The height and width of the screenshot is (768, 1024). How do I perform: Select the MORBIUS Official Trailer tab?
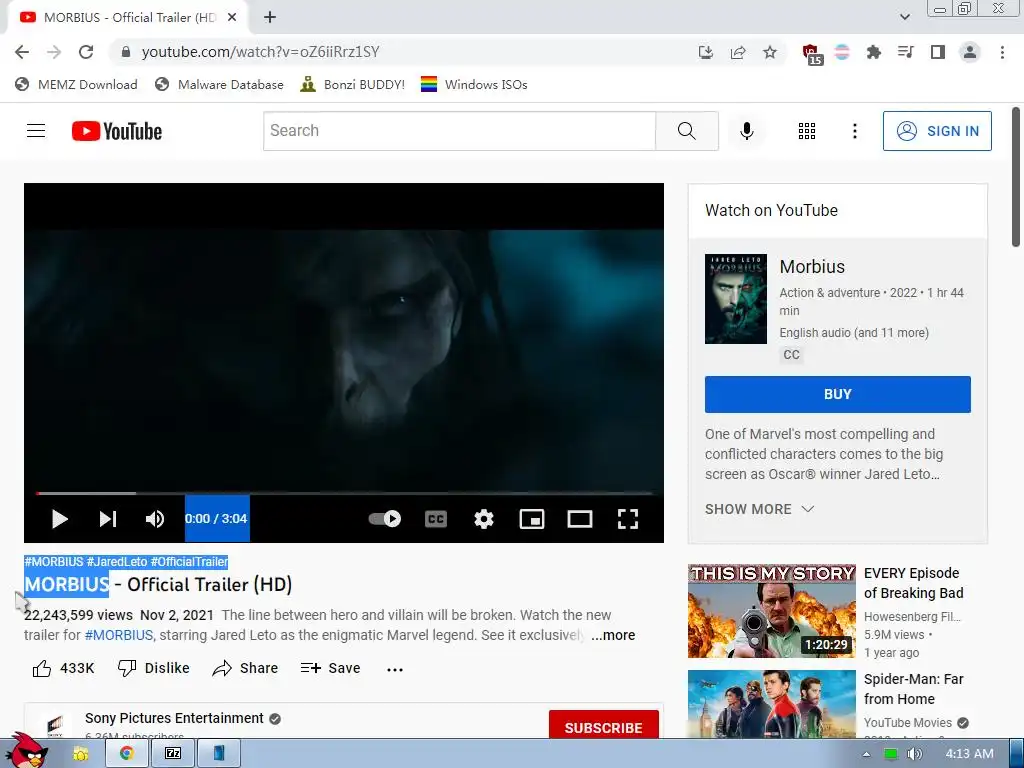click(x=128, y=17)
